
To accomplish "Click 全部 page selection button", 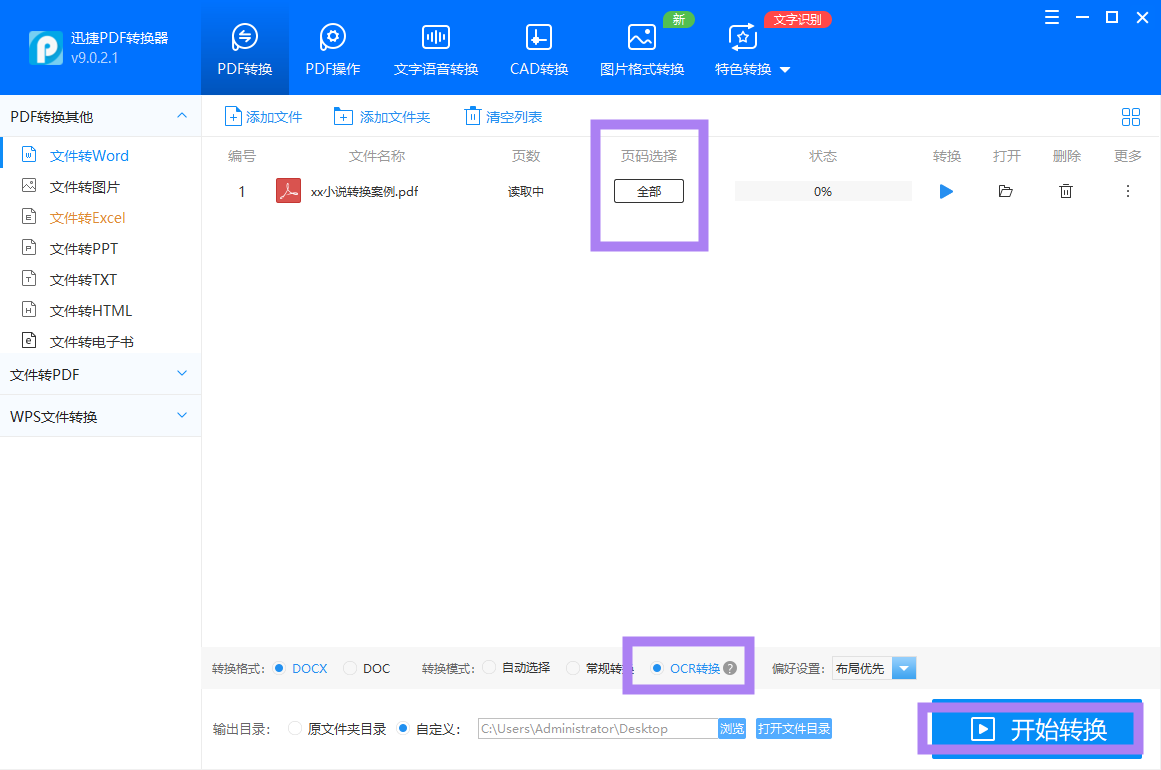I will coord(649,191).
